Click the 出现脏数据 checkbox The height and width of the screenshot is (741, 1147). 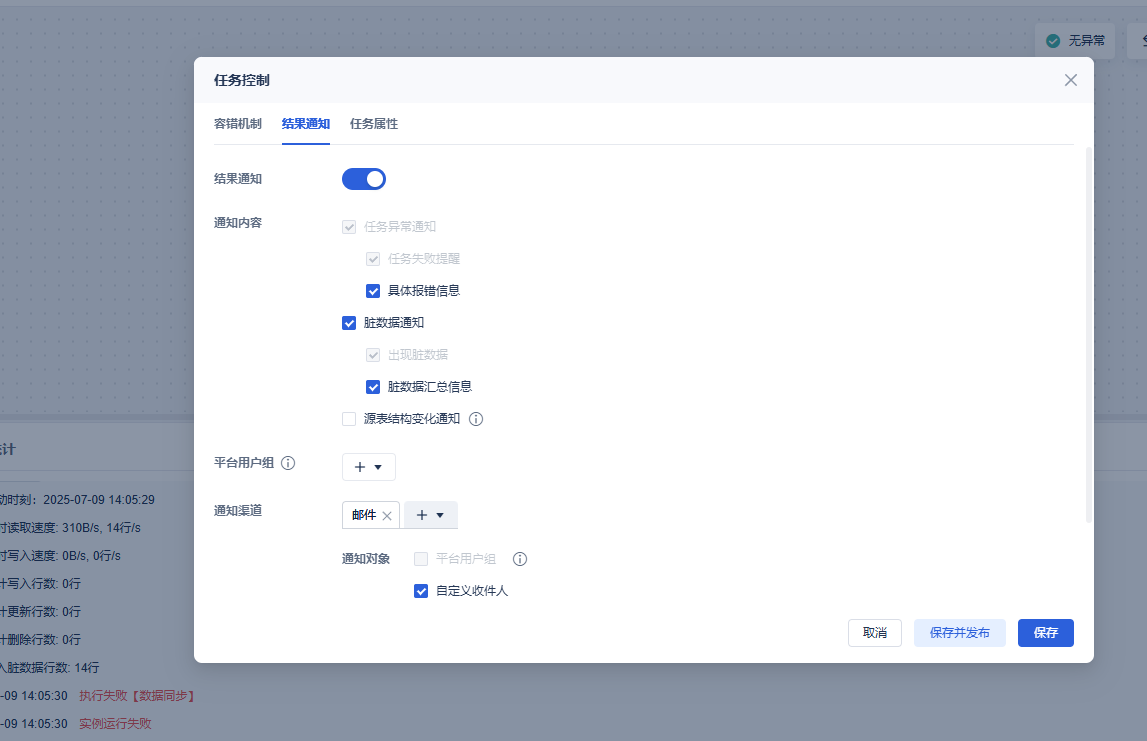[x=373, y=355]
